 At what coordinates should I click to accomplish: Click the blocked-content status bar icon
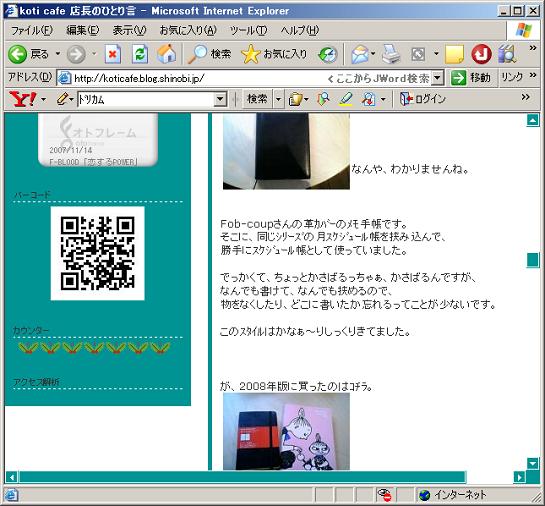point(384,495)
